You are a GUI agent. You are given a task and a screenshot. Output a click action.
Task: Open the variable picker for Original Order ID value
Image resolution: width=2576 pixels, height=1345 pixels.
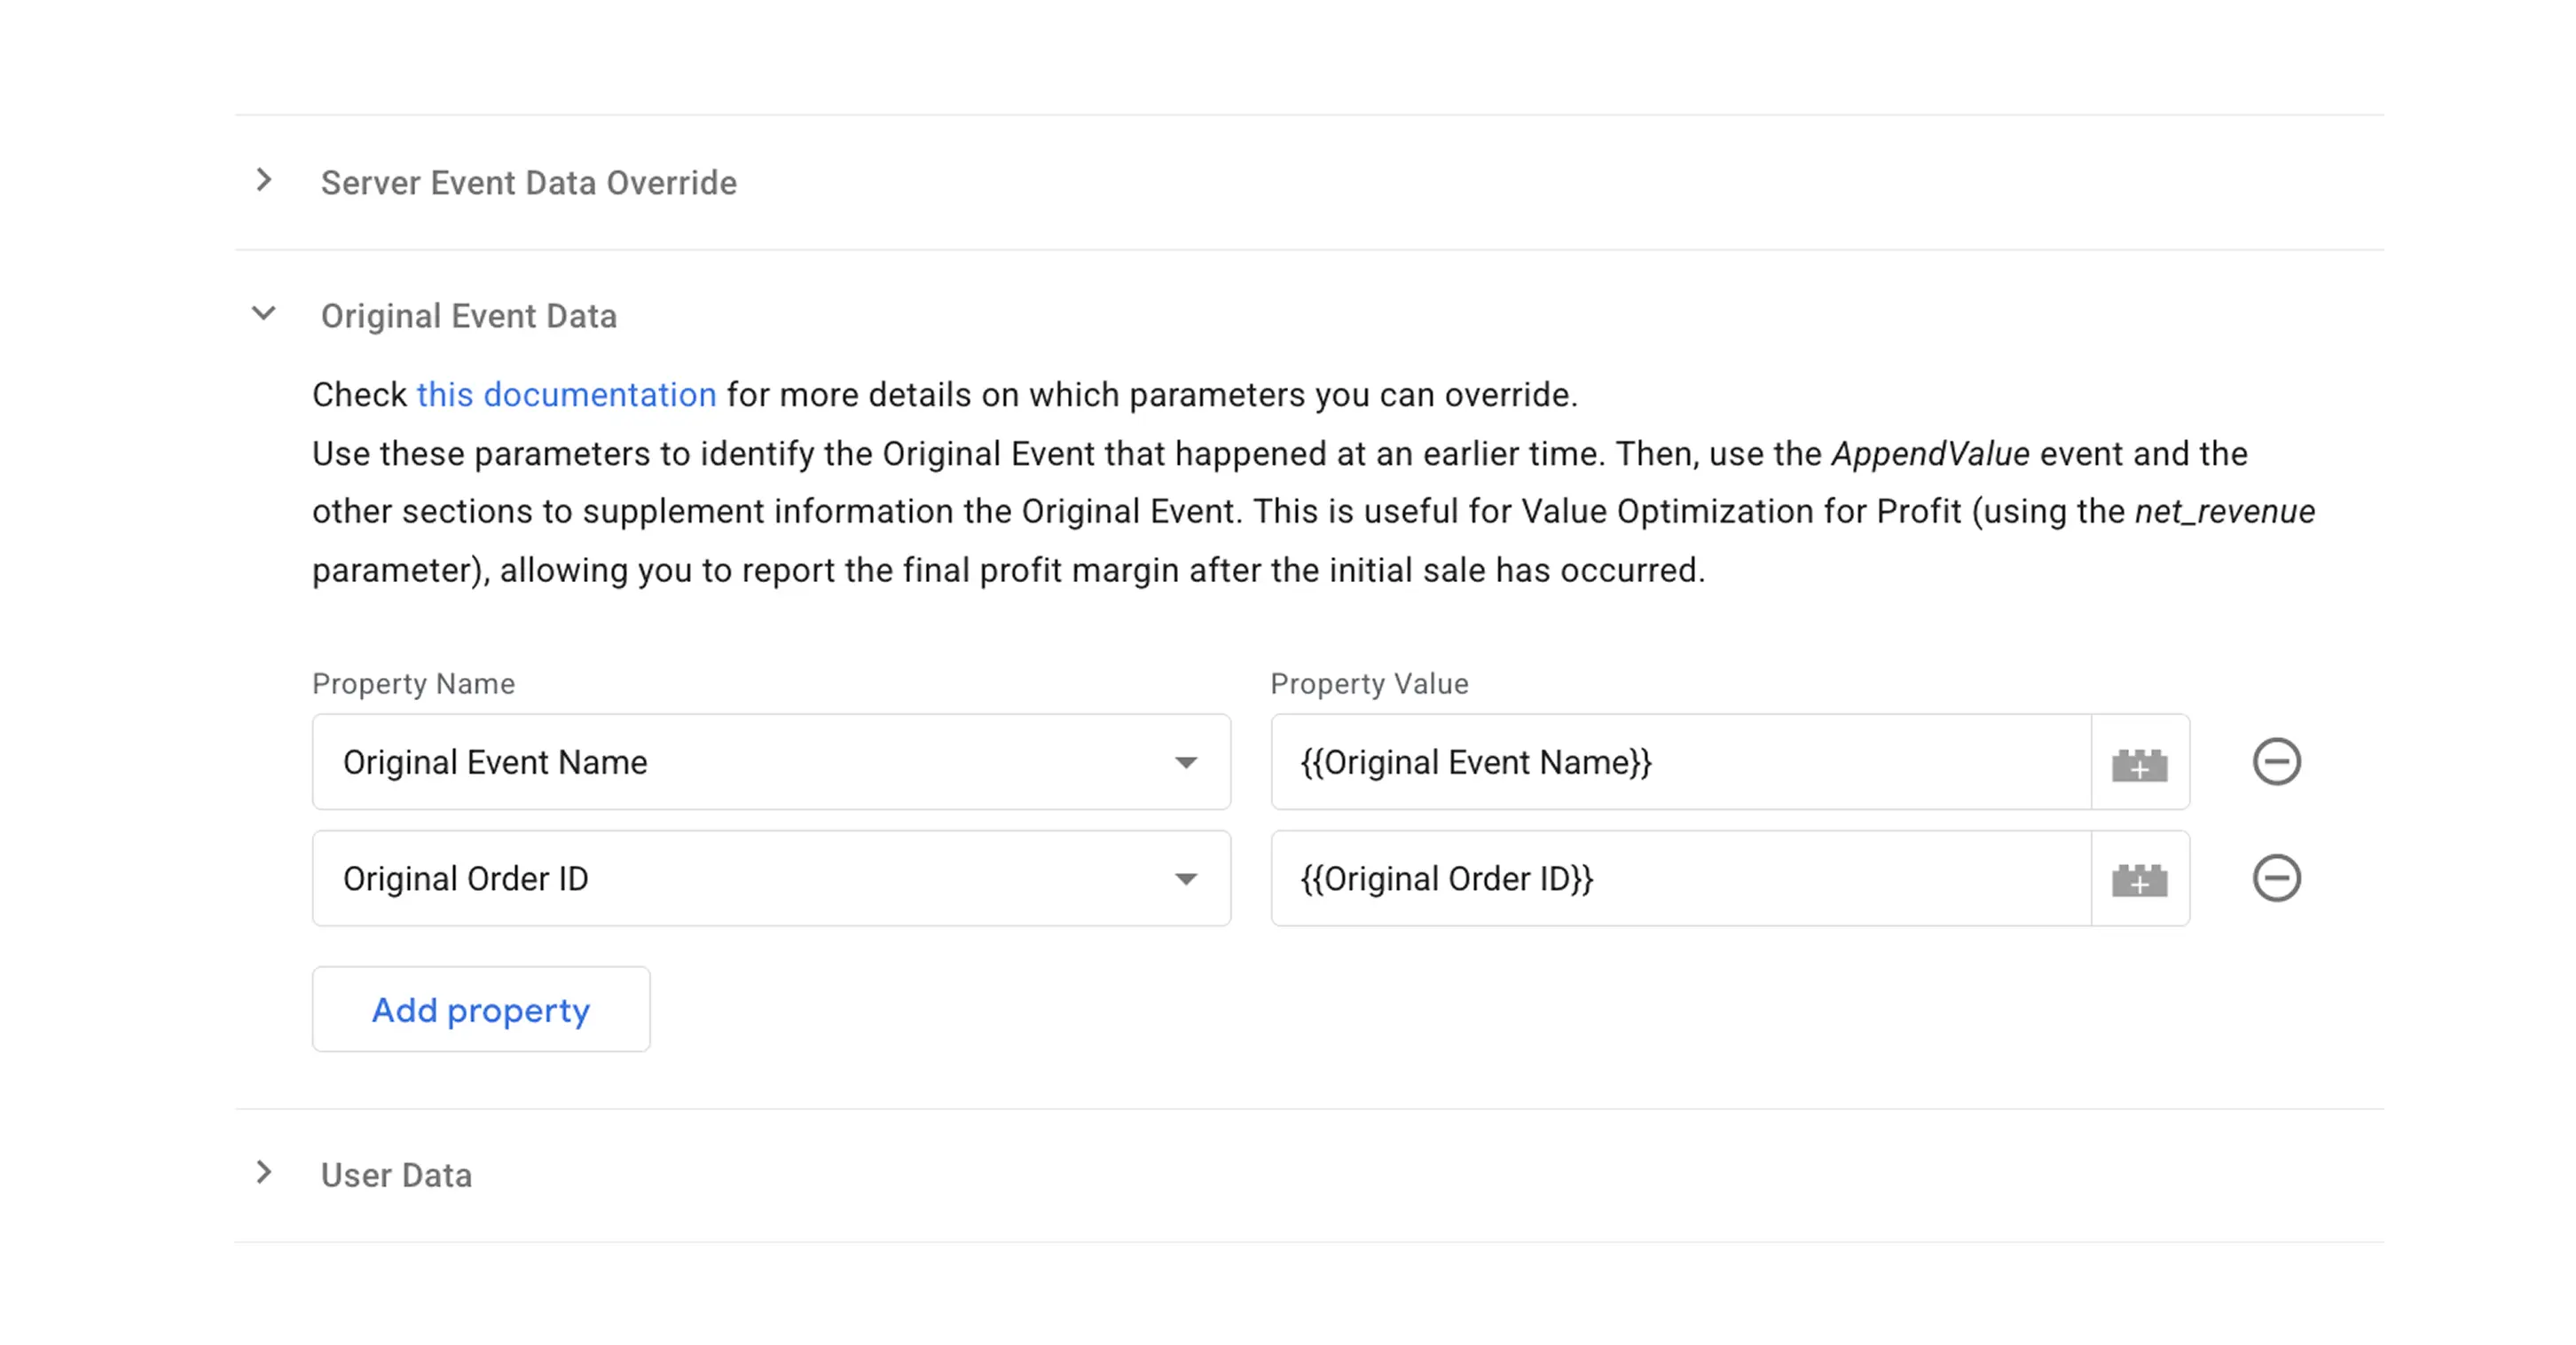click(2139, 879)
